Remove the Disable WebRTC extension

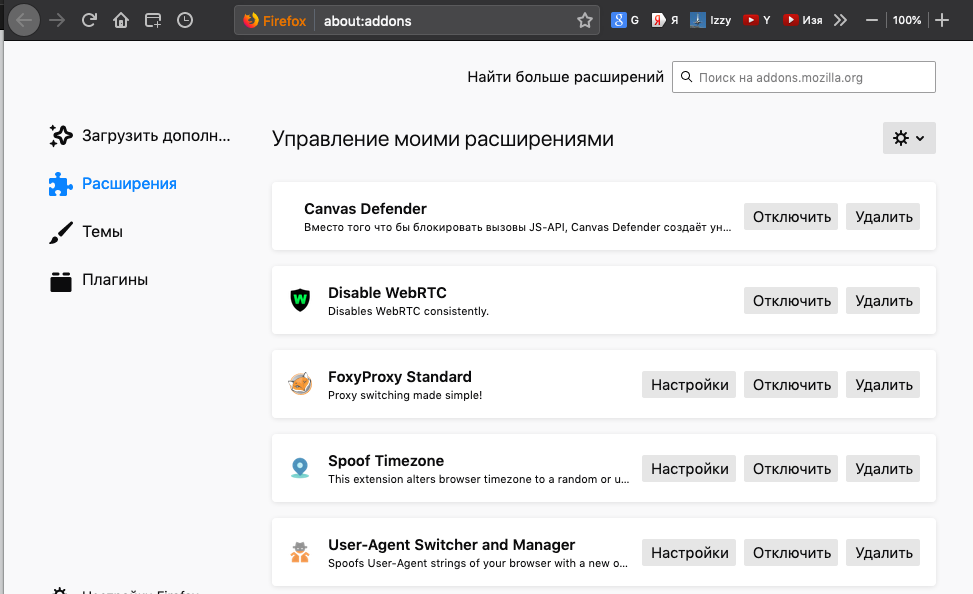[x=883, y=300]
